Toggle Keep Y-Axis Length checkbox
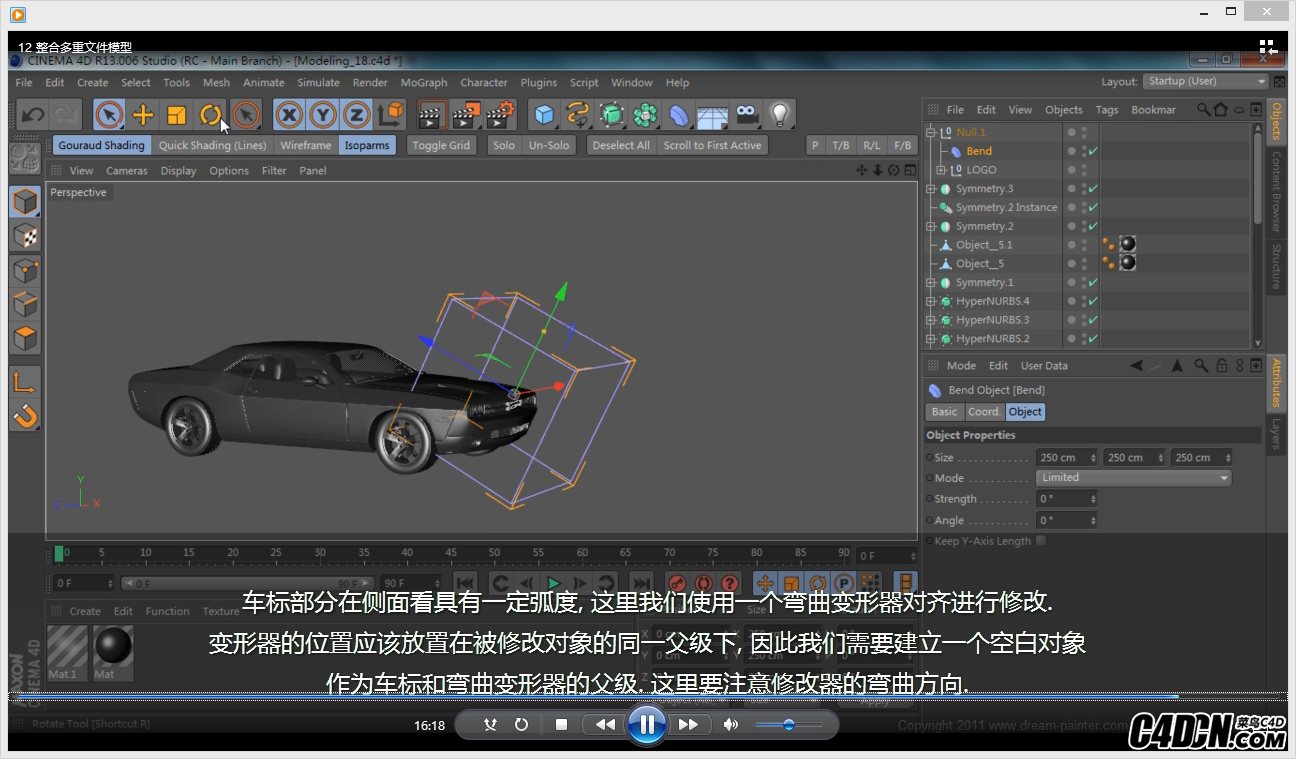 [1041, 541]
